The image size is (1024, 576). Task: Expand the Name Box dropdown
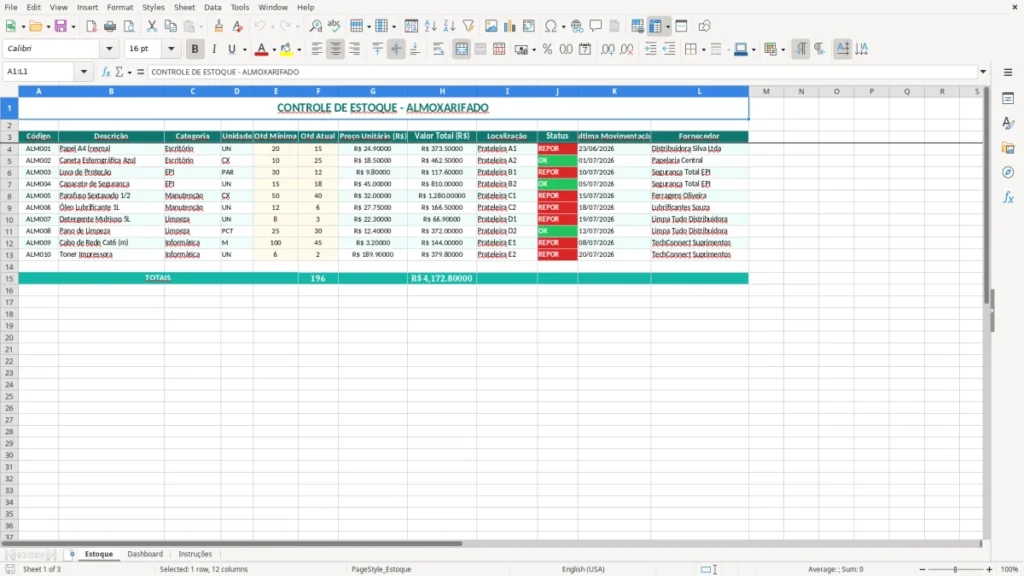click(x=84, y=72)
